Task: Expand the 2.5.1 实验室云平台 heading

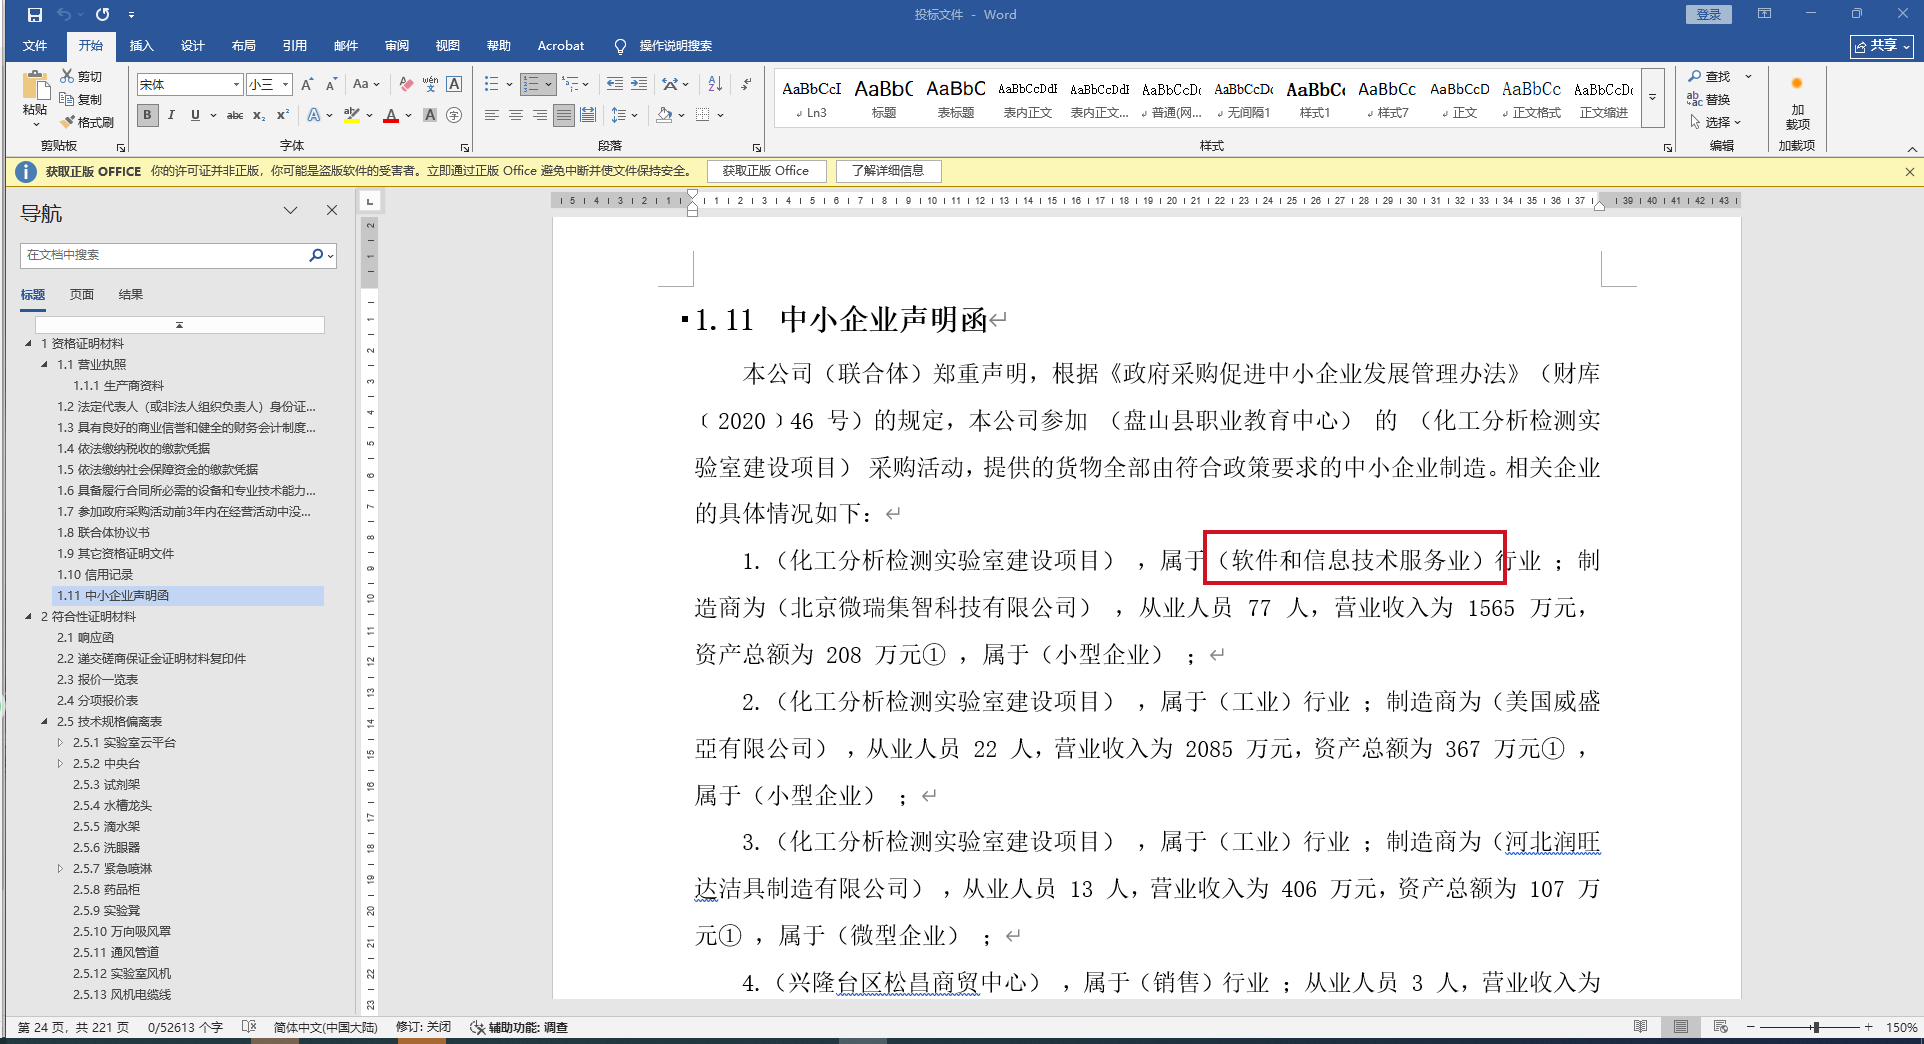Action: pos(60,742)
